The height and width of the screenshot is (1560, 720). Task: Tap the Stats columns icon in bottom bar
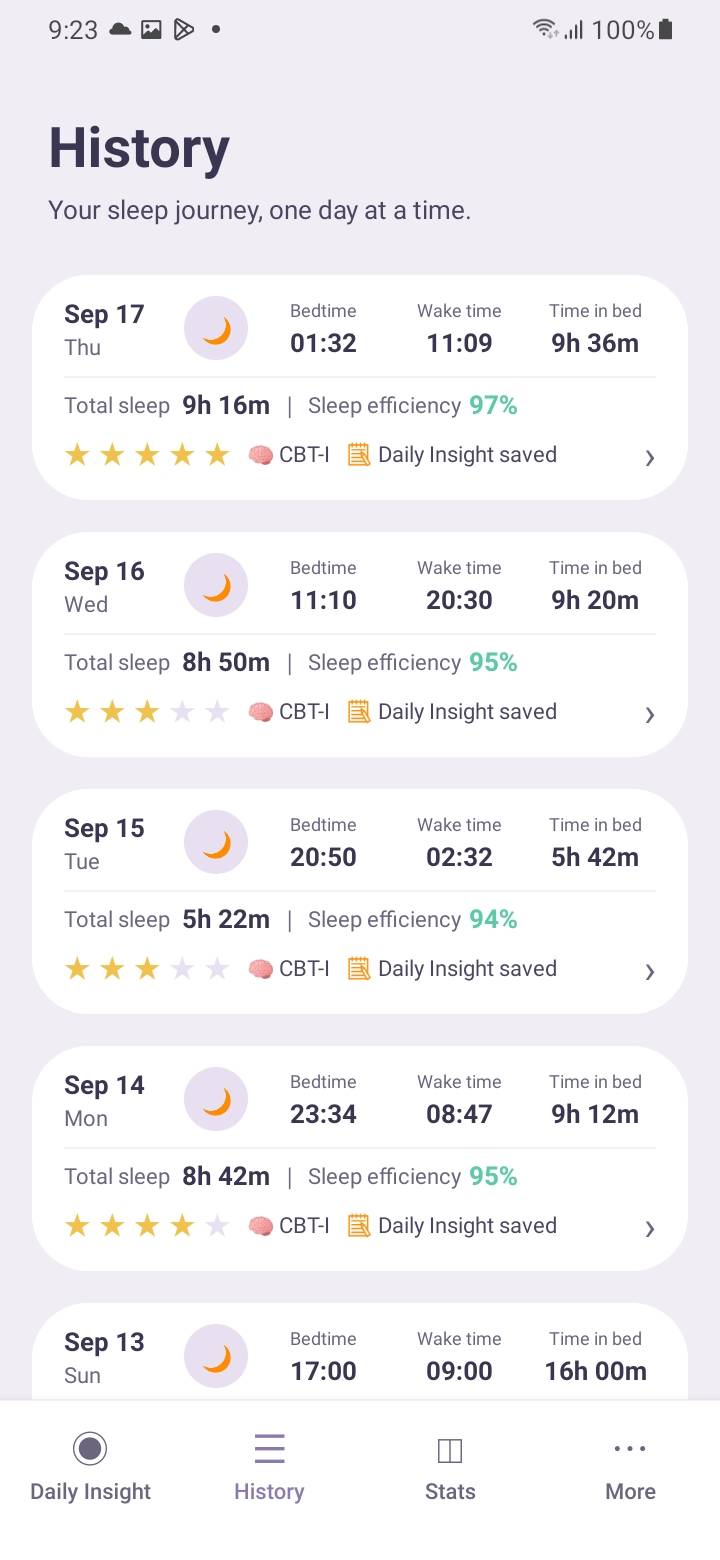point(450,1450)
